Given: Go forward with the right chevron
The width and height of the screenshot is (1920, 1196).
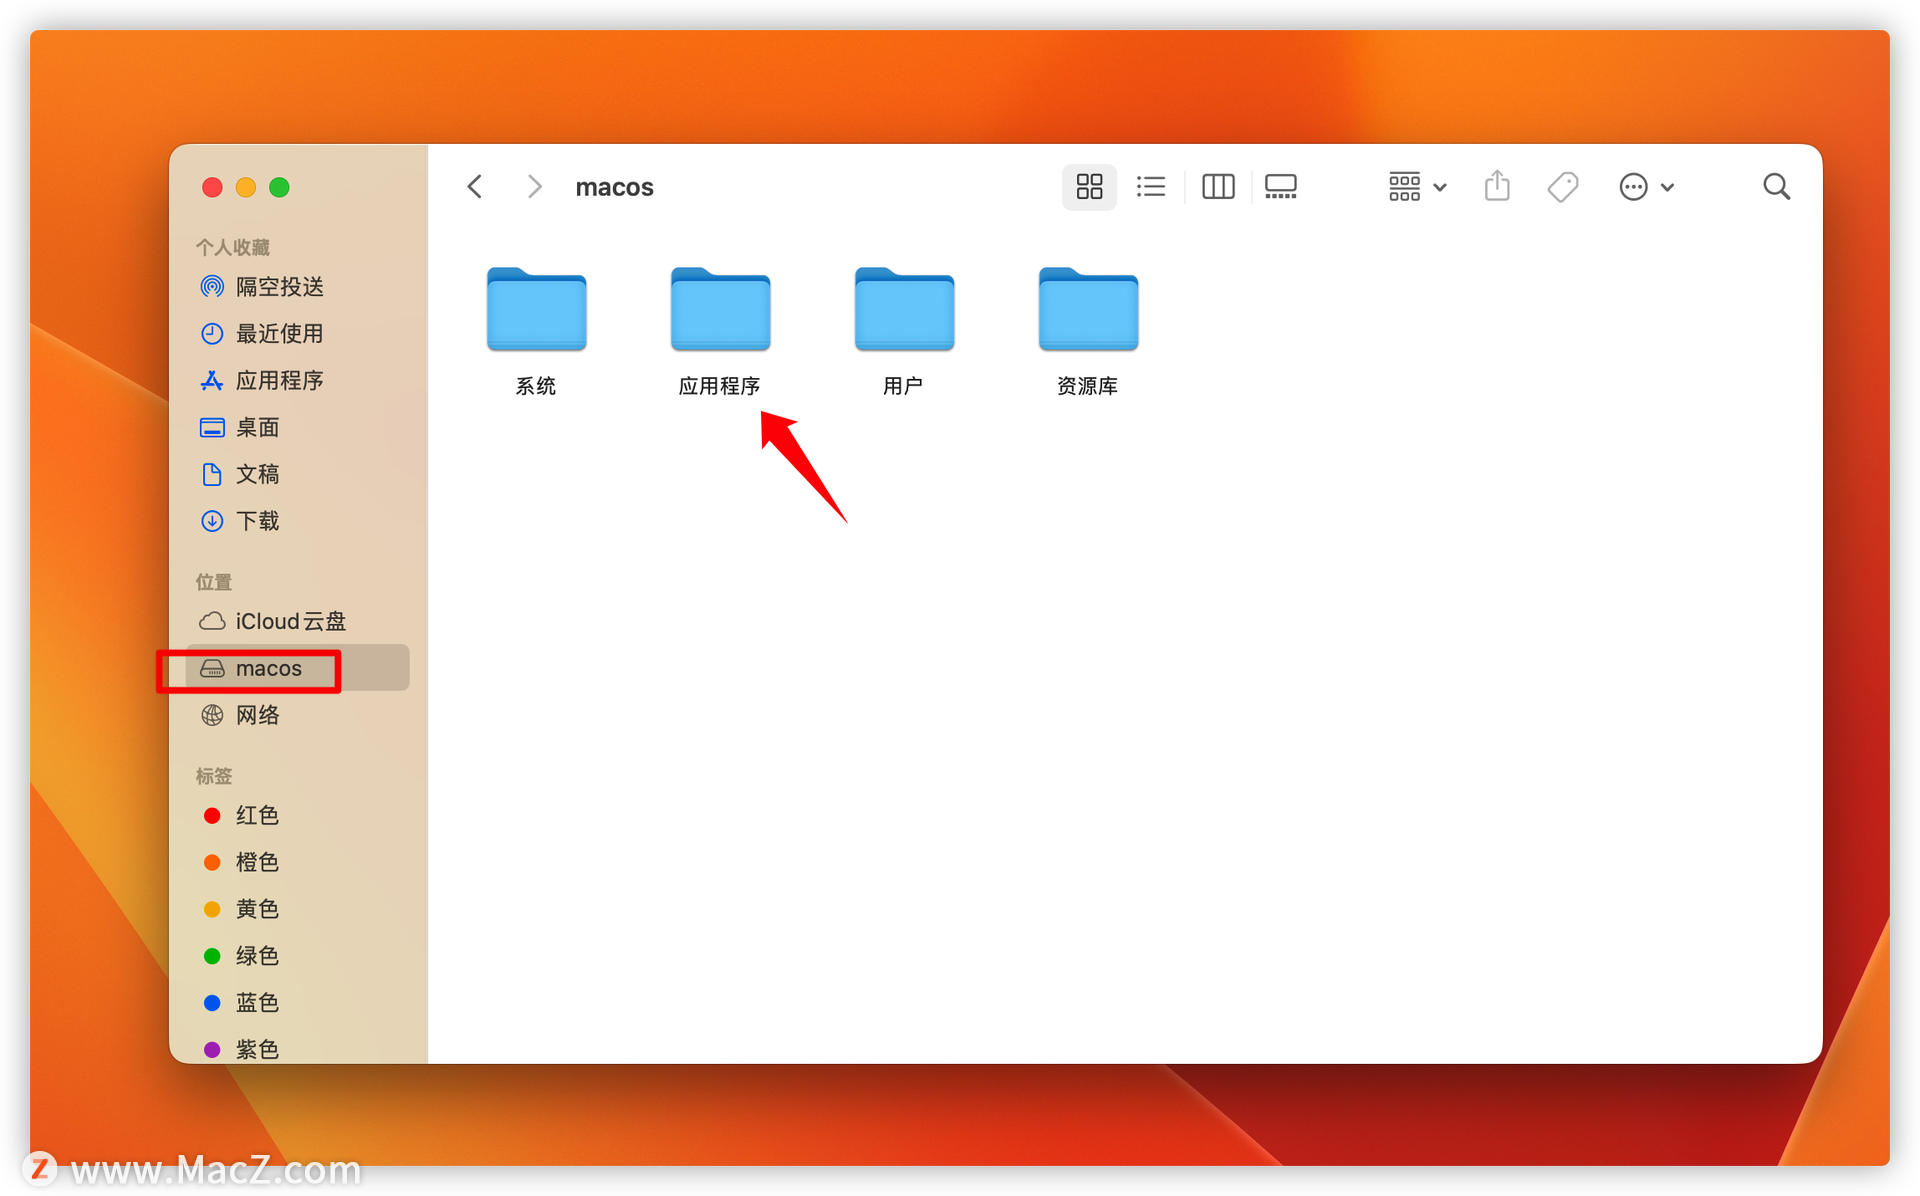Looking at the screenshot, I should pos(535,187).
